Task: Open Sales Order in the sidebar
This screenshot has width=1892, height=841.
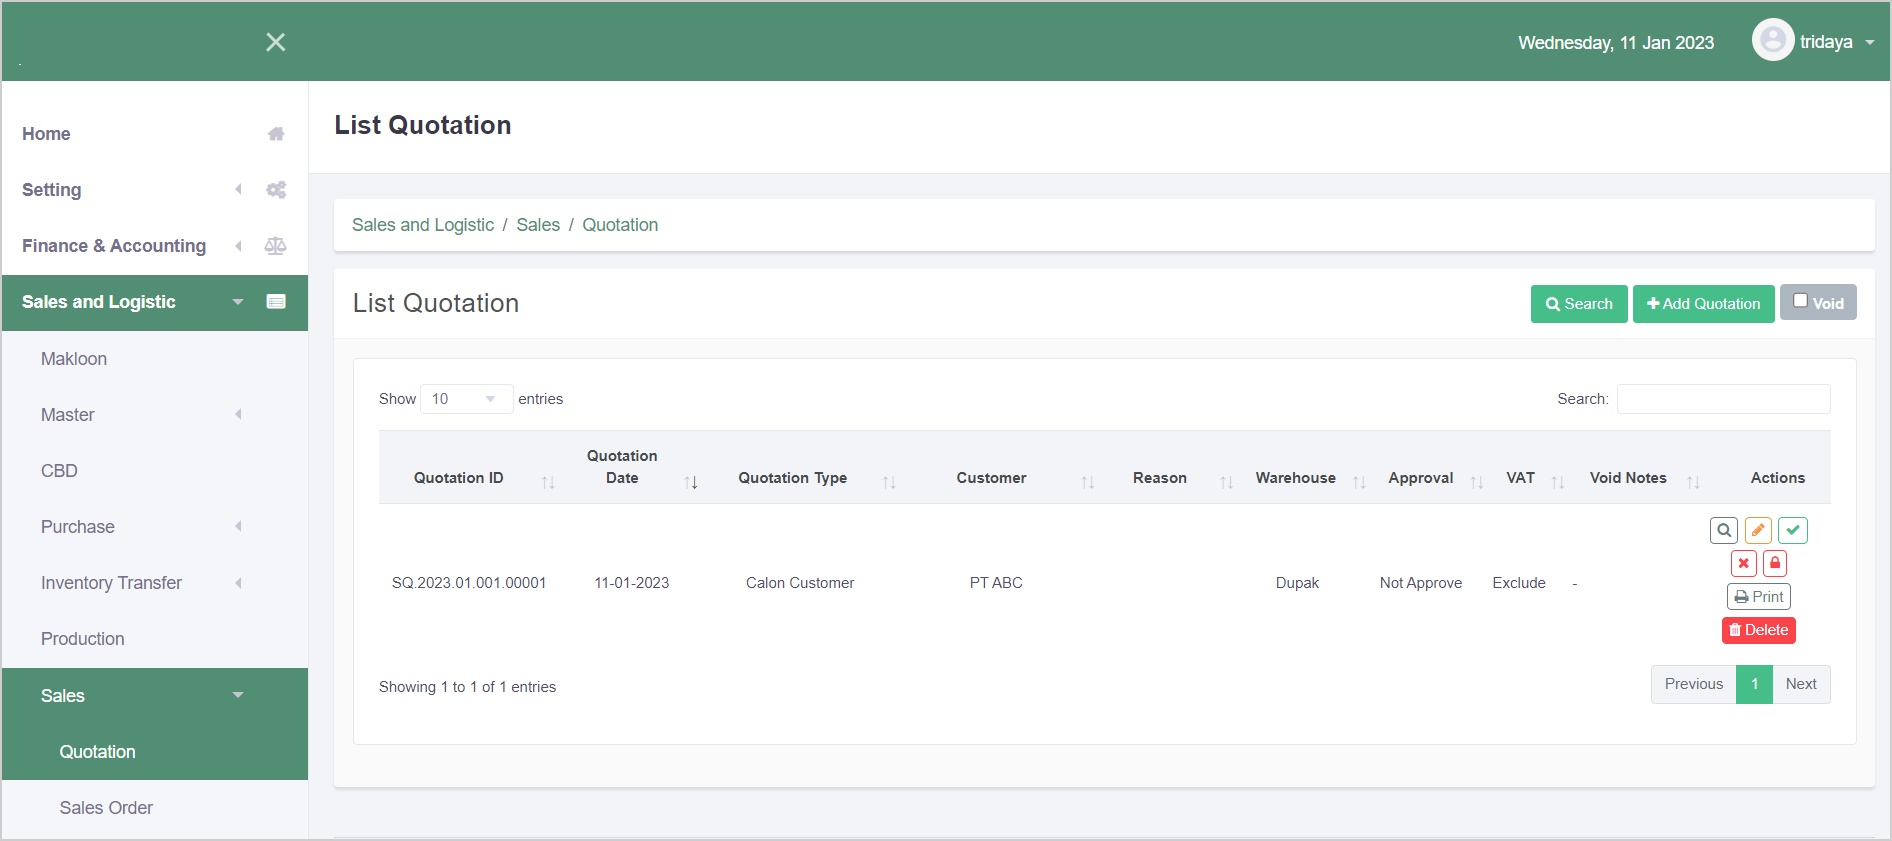Action: 106,808
